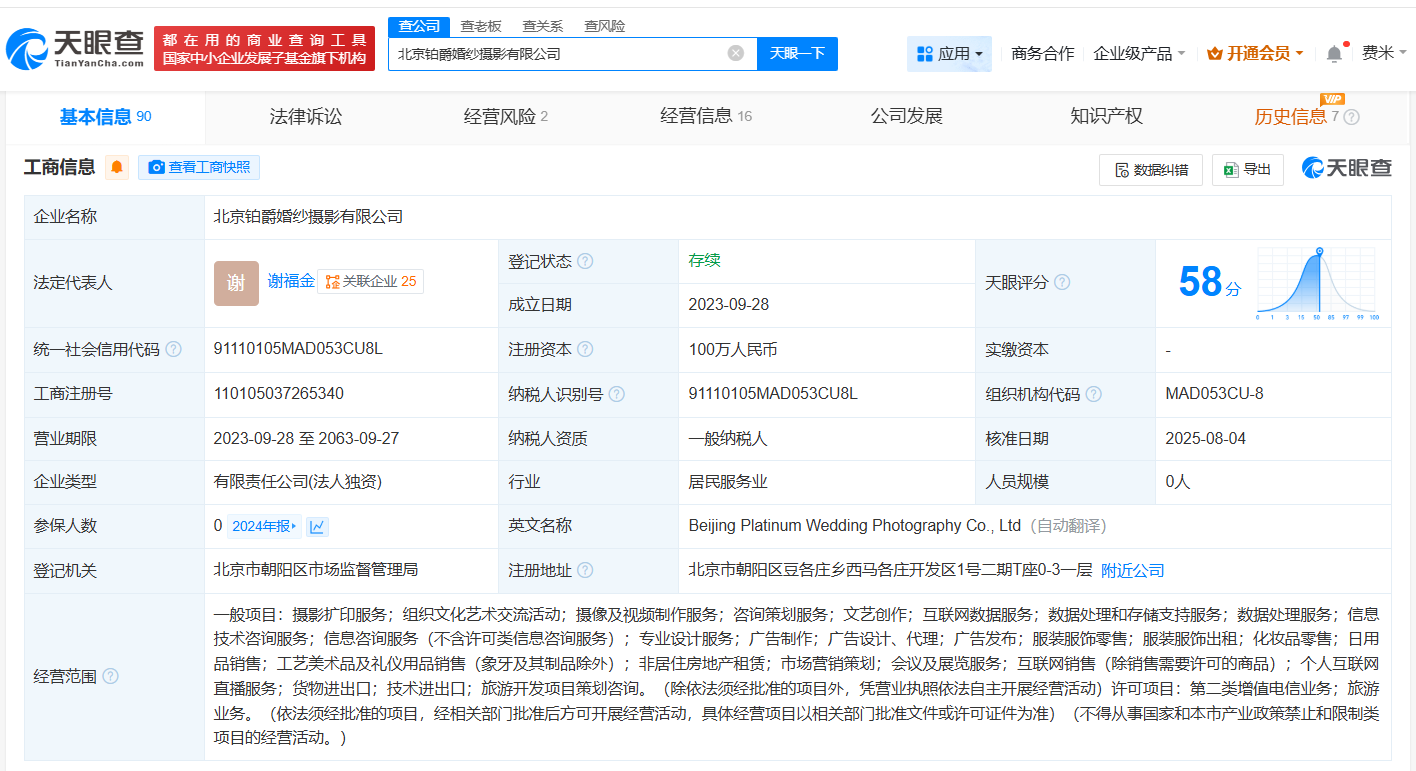Click the 天眼一下 search button
The image size is (1416, 771).
(x=797, y=54)
